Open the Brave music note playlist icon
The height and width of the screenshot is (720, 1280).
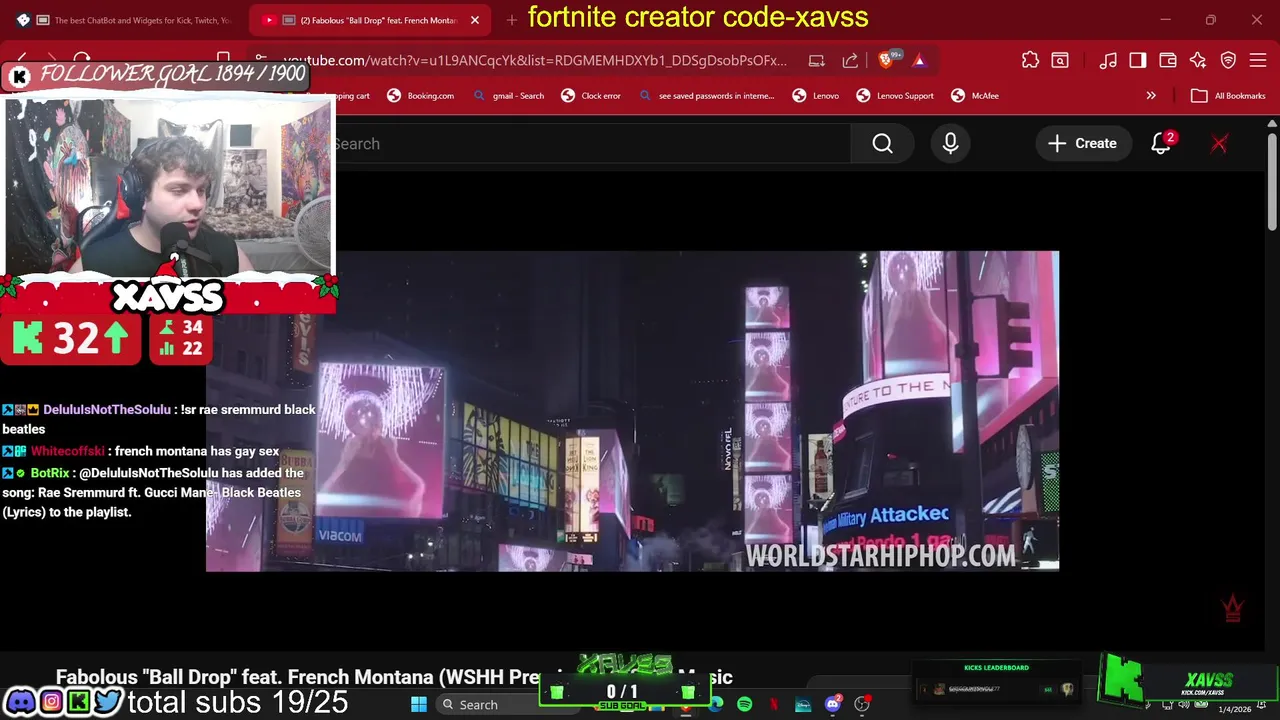(x=1107, y=60)
